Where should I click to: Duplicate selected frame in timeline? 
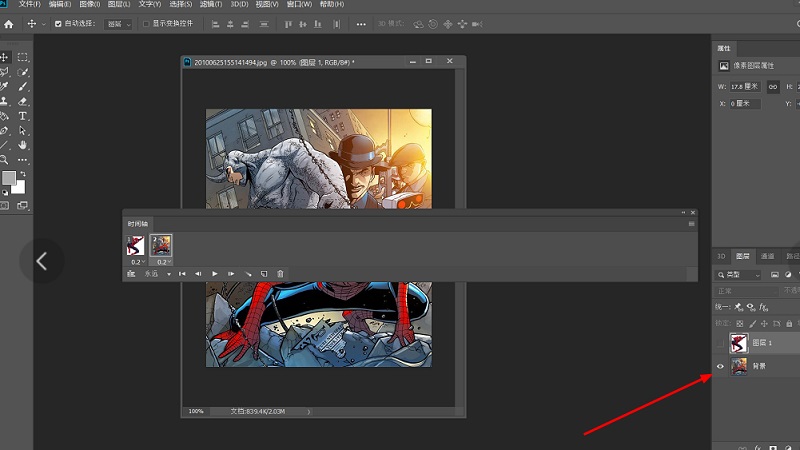point(264,274)
